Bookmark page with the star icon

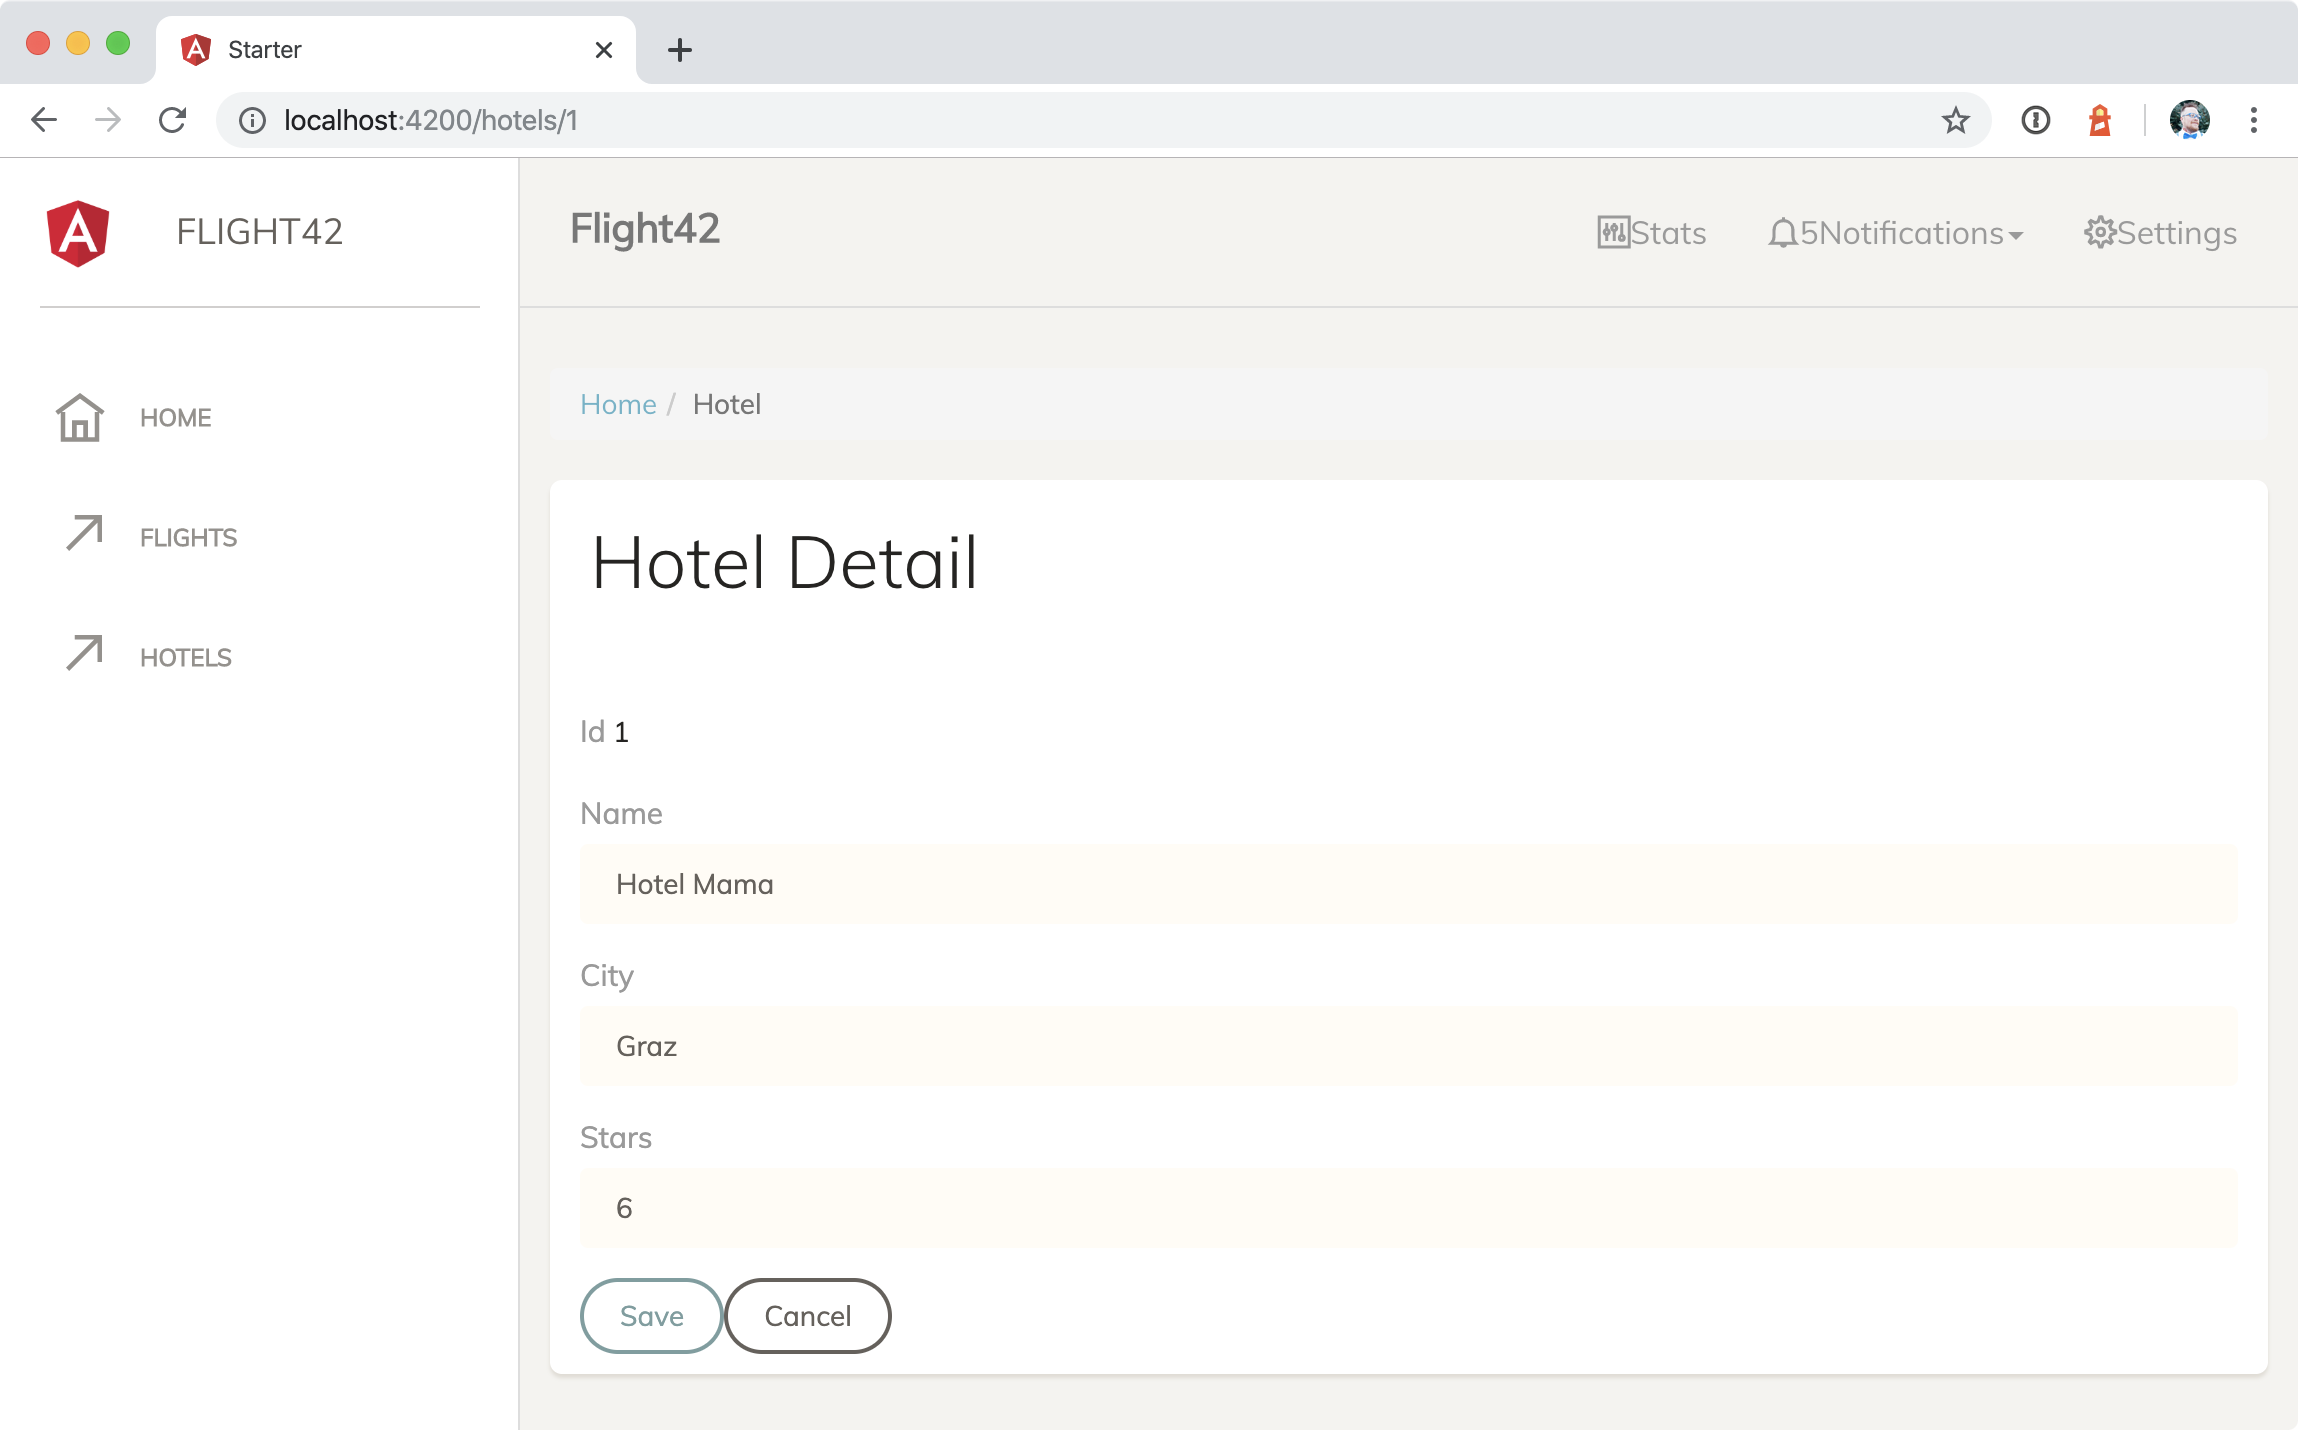click(1955, 121)
